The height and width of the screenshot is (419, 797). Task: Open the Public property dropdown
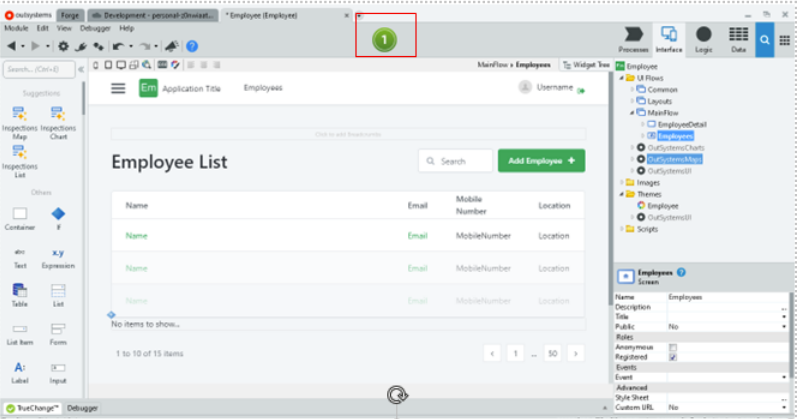tap(784, 327)
